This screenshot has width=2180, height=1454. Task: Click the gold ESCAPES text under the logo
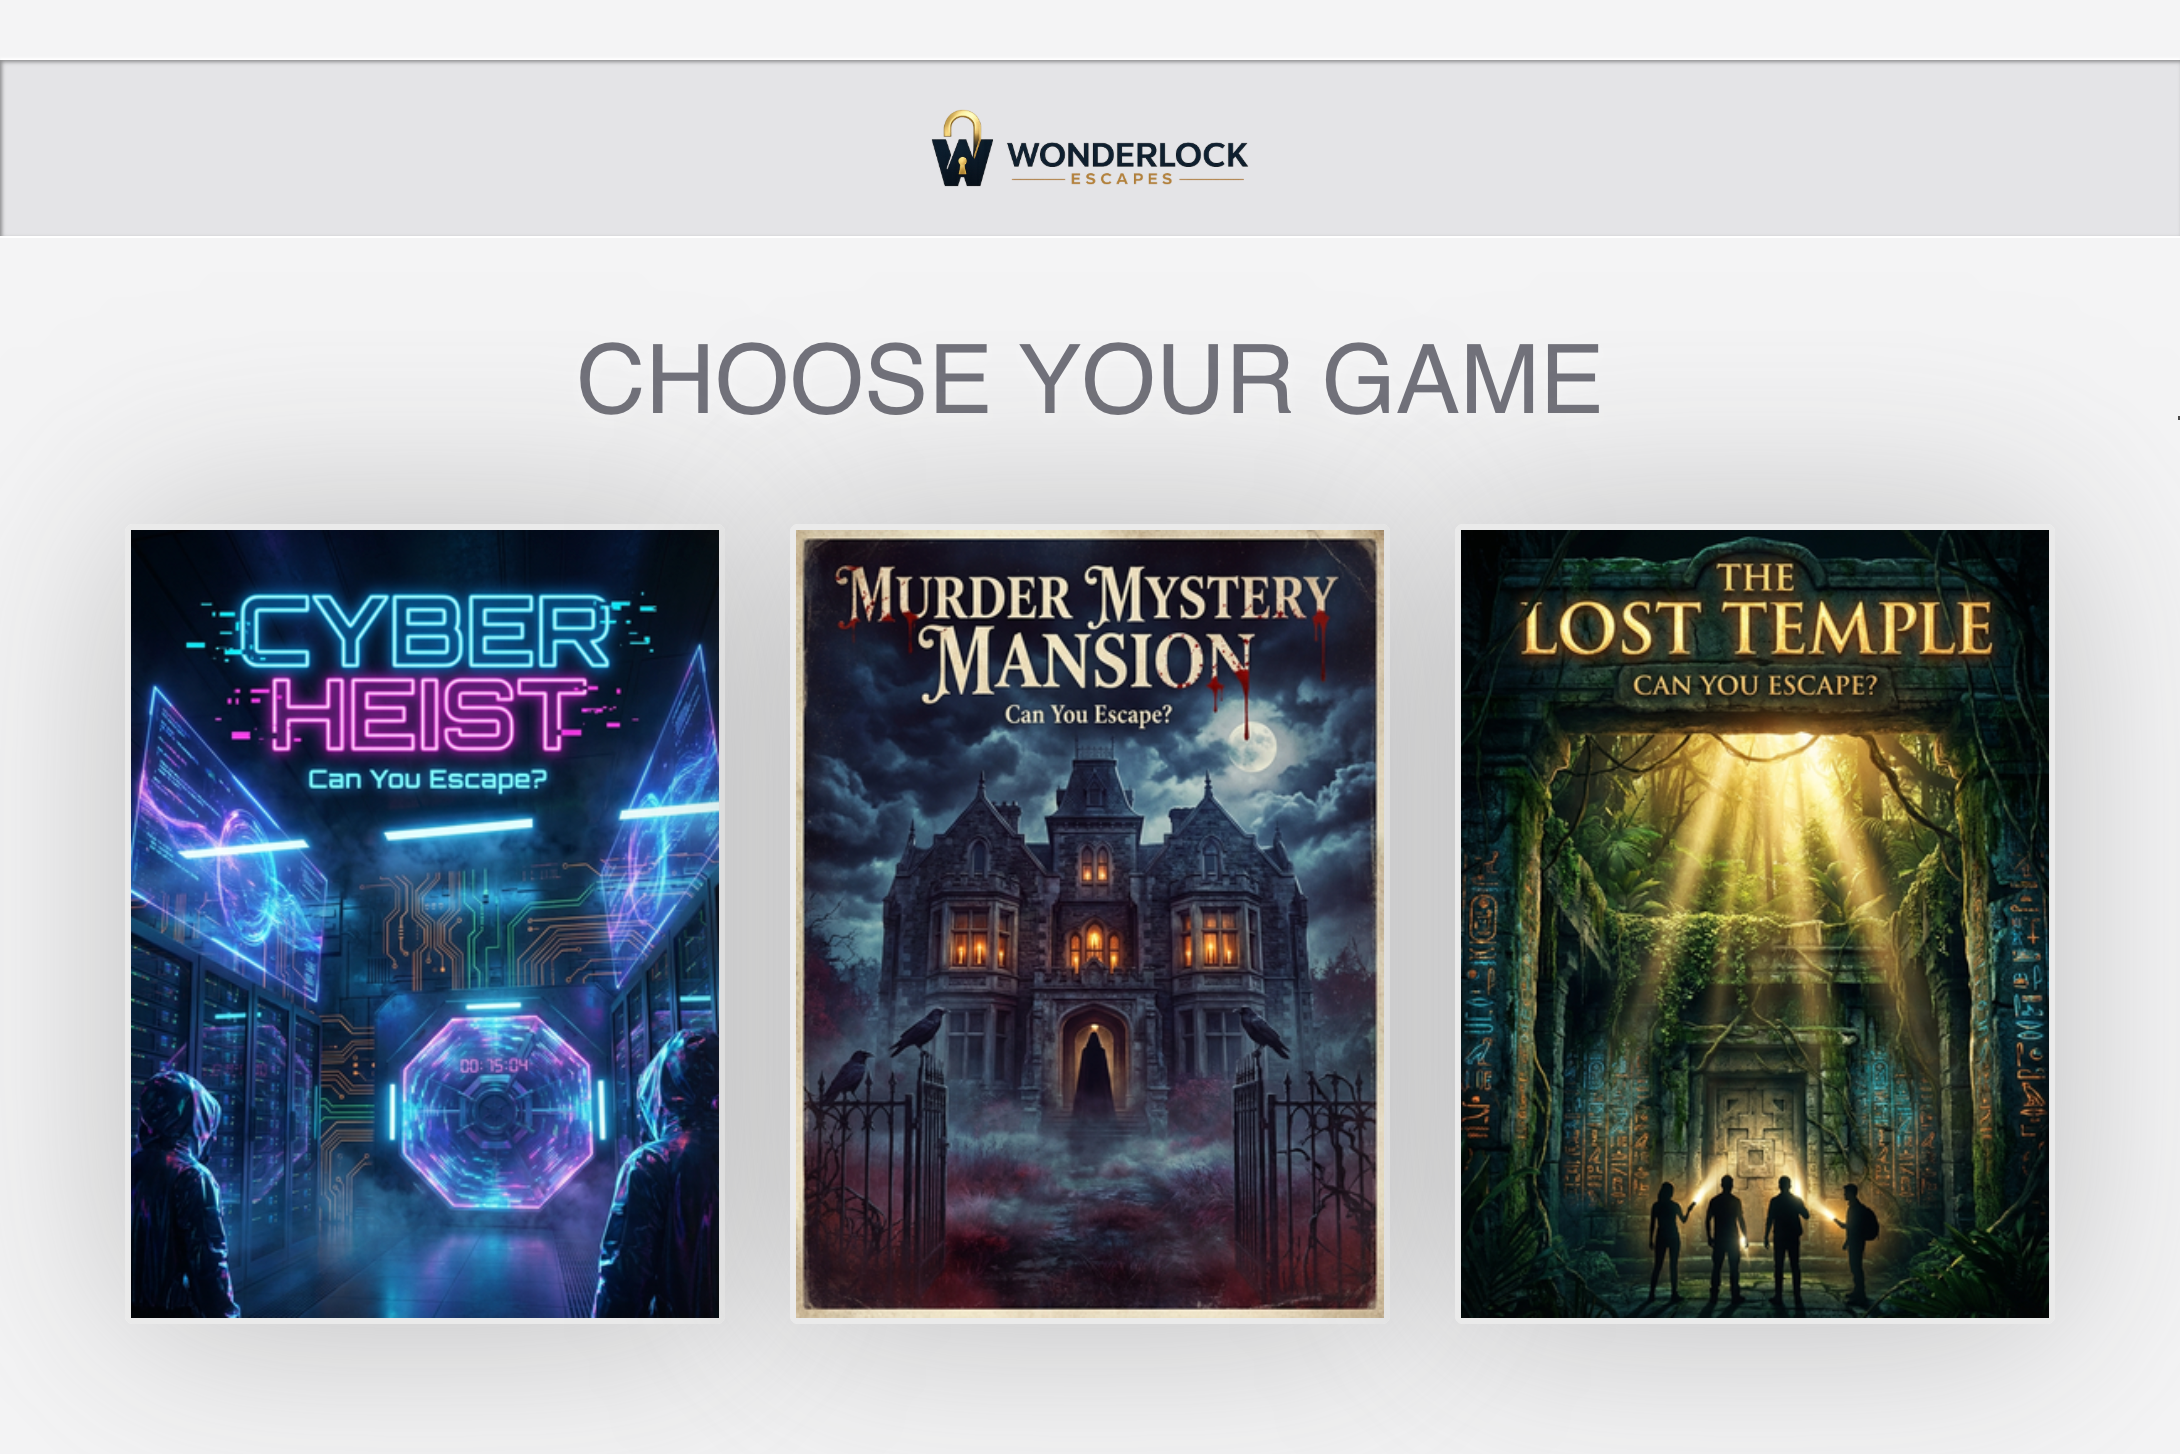point(1122,179)
